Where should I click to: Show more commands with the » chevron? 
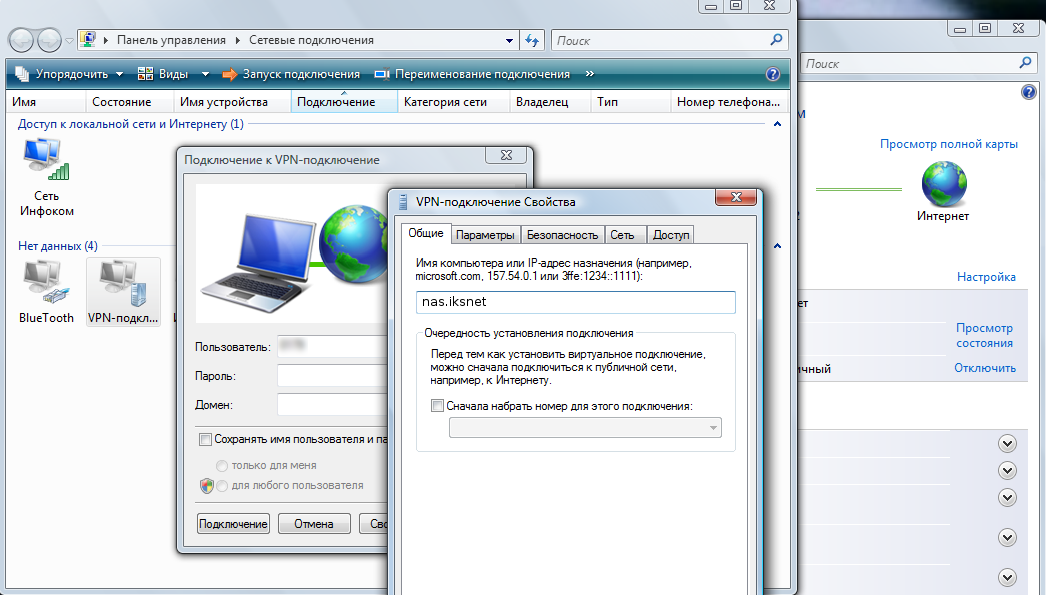tap(590, 74)
